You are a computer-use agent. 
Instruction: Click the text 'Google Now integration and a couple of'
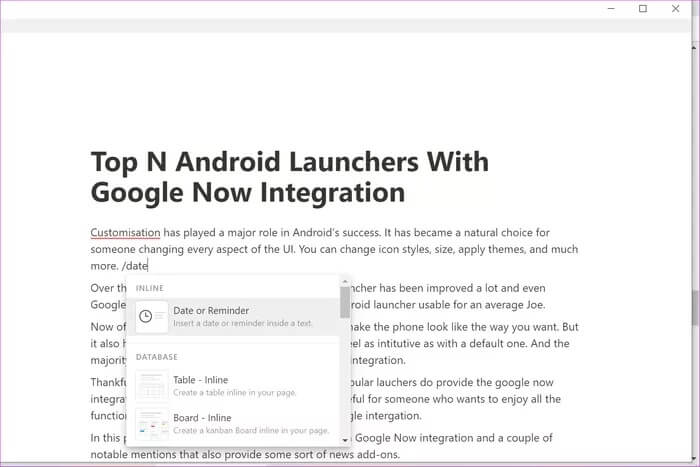click(454, 438)
